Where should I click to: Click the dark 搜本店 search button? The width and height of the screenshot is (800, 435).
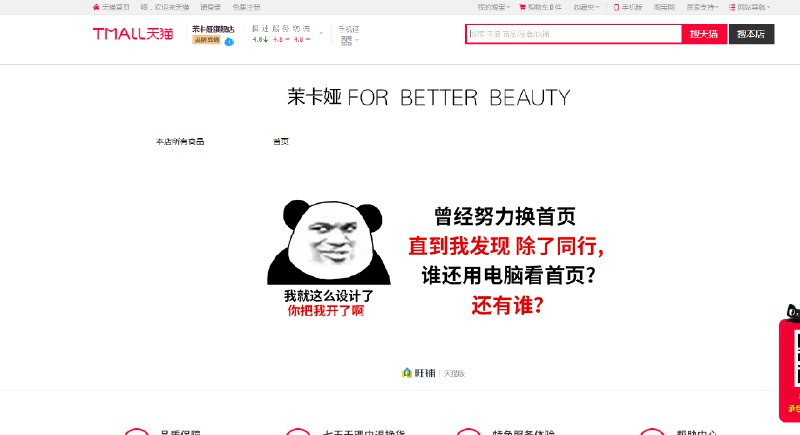click(751, 34)
